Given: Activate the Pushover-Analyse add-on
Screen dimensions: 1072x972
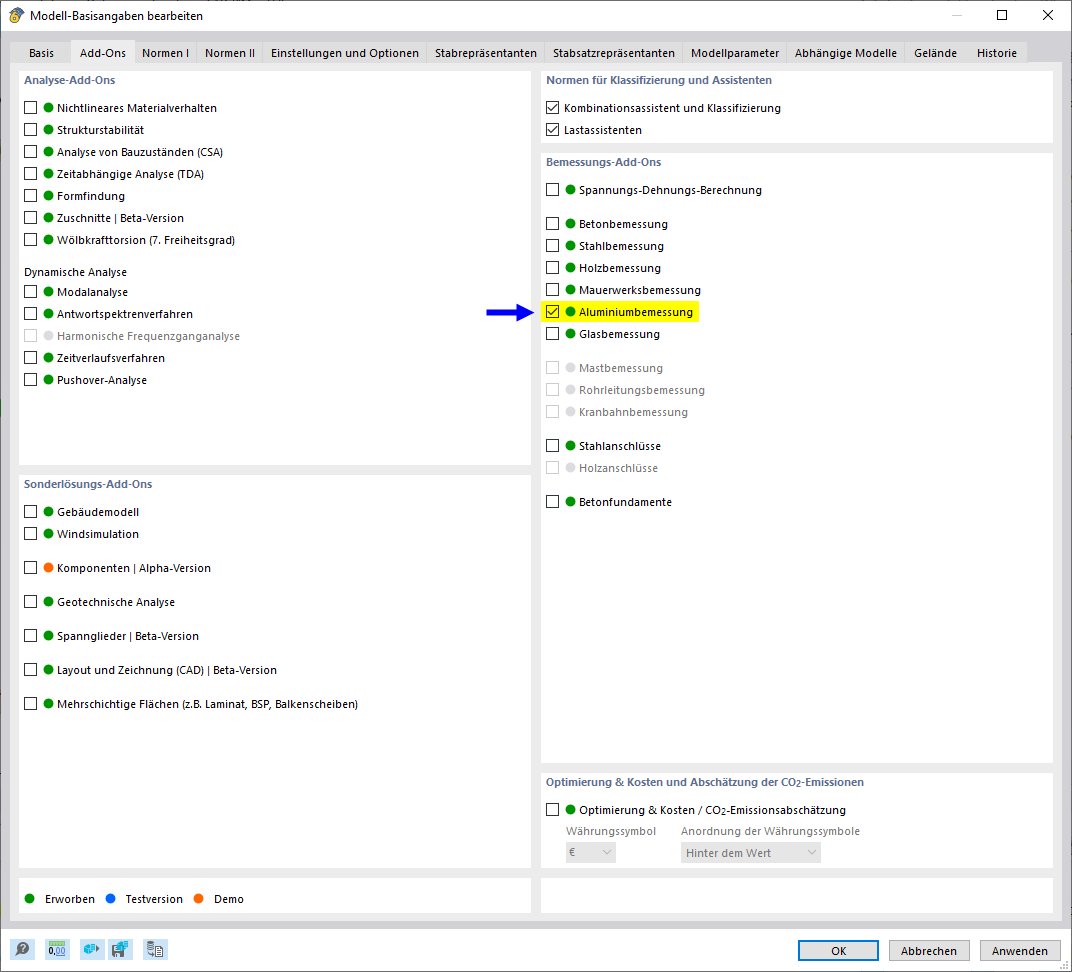Looking at the screenshot, I should coord(30,379).
